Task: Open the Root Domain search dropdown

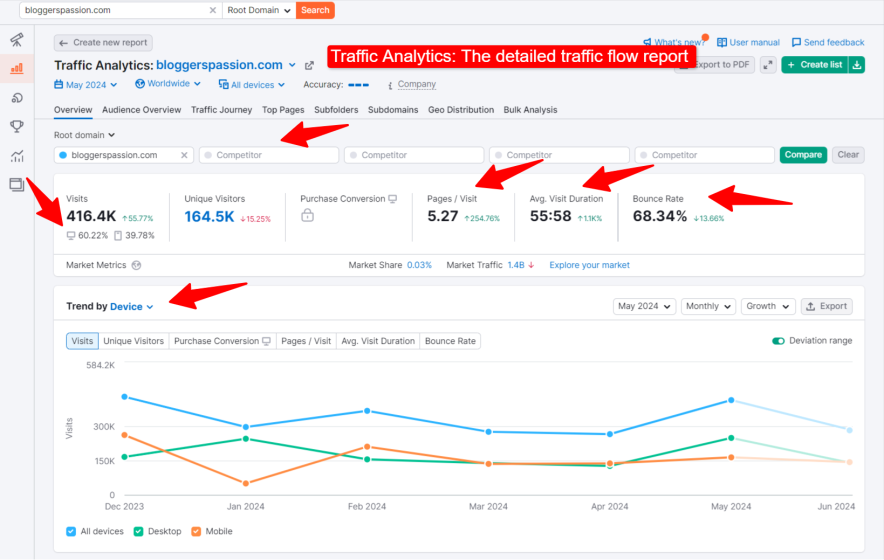Action: coord(259,10)
